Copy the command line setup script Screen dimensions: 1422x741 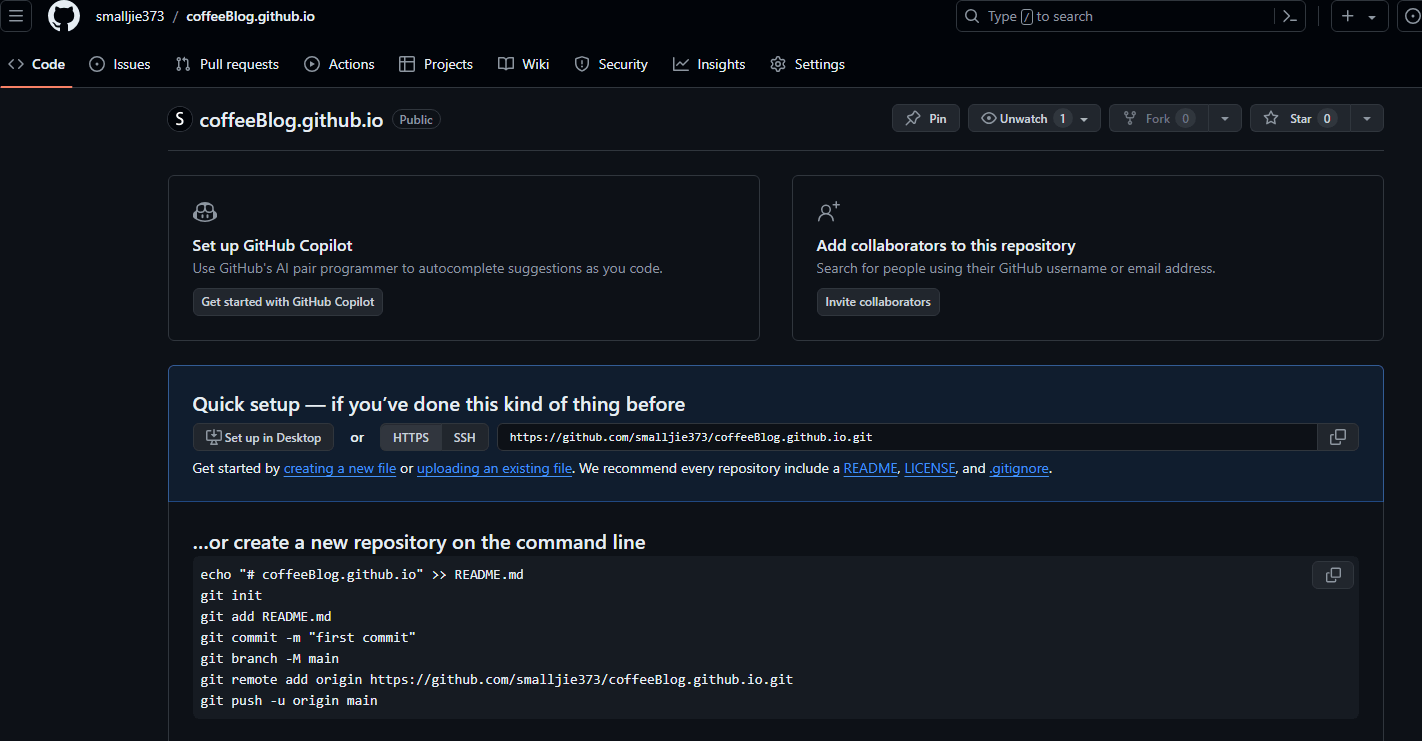1333,575
